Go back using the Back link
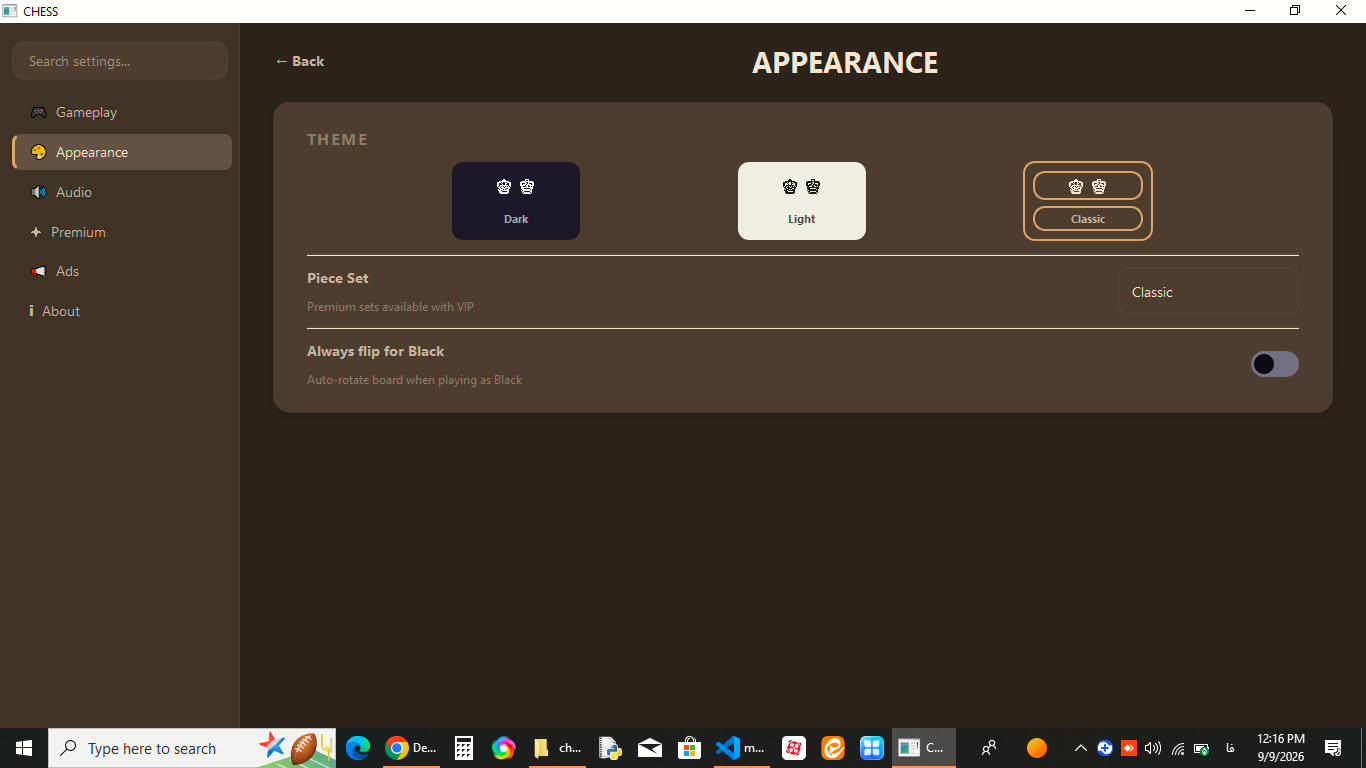This screenshot has width=1366, height=768. coord(300,61)
